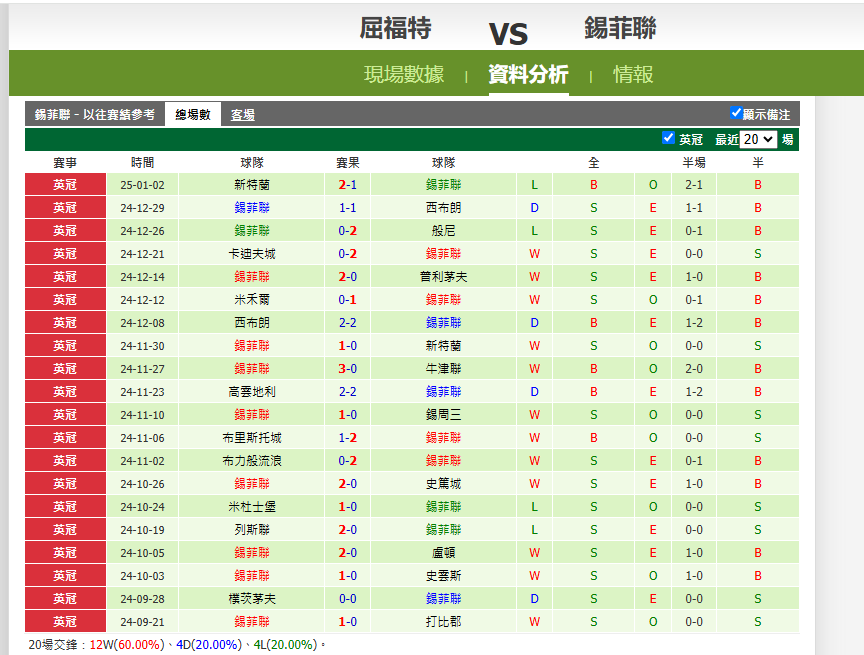
Task: Switch to the 現場數據 tab
Action: point(404,74)
